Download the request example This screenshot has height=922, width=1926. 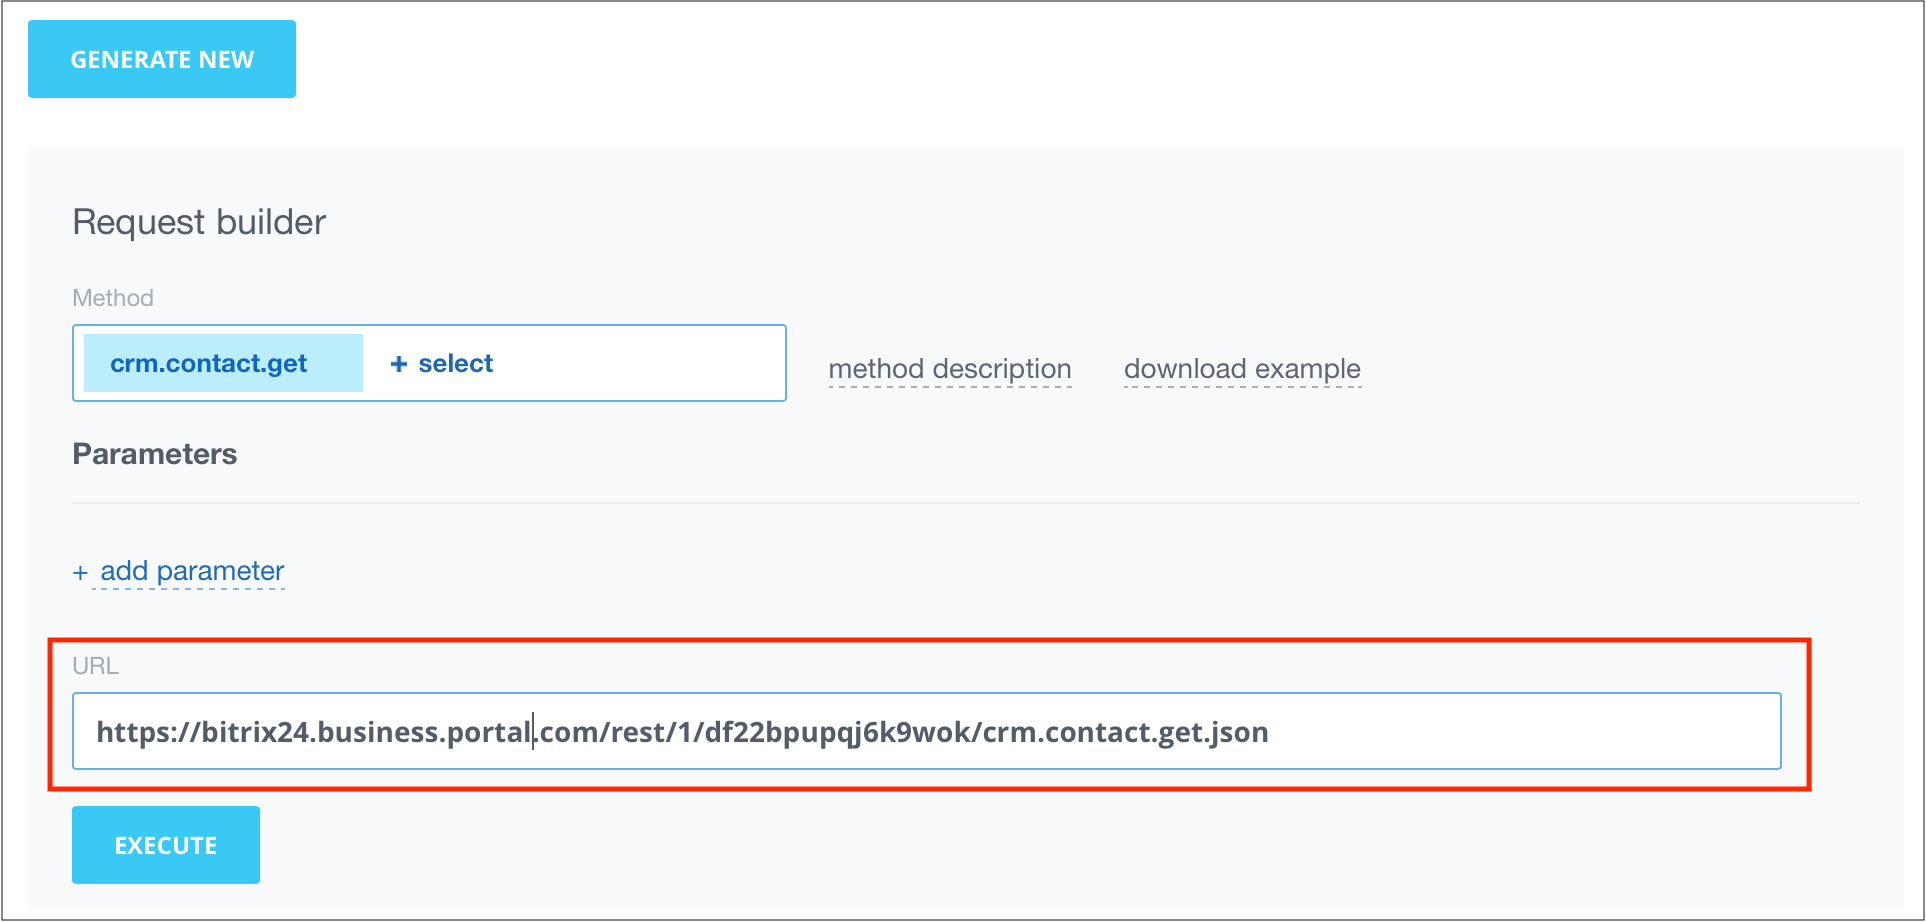pos(1242,368)
